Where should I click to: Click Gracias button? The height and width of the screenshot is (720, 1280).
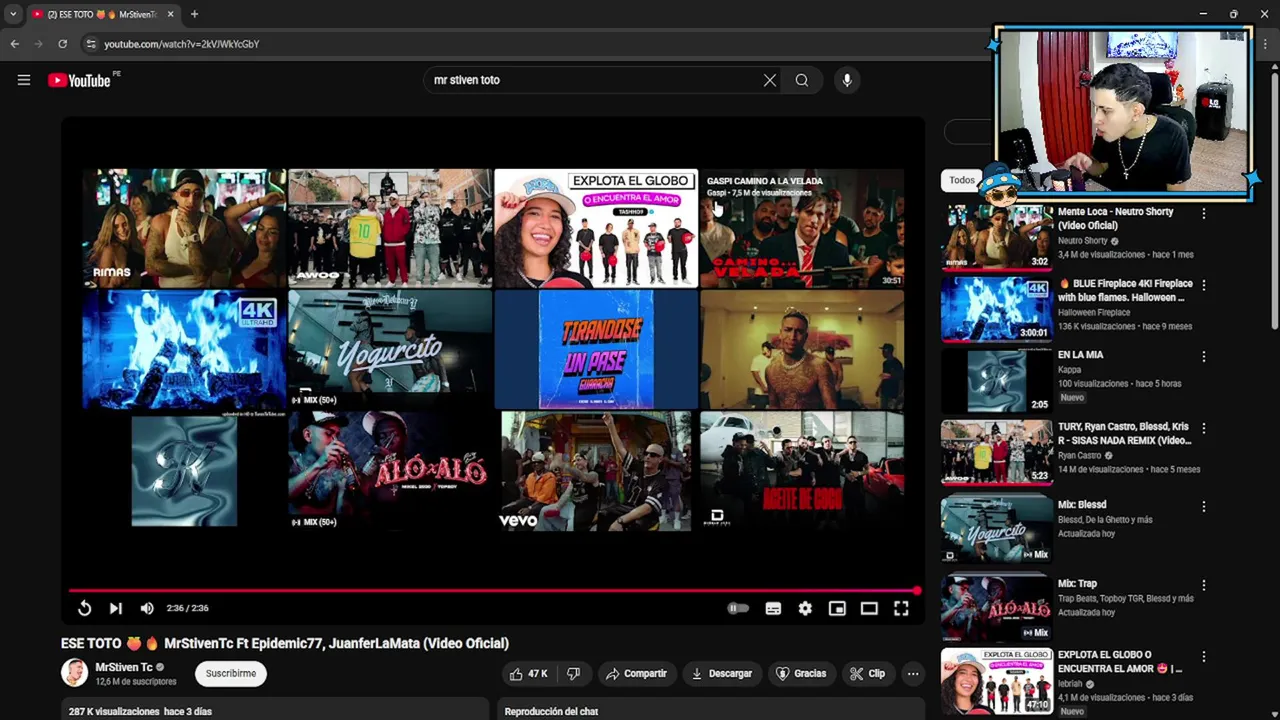click(x=801, y=674)
